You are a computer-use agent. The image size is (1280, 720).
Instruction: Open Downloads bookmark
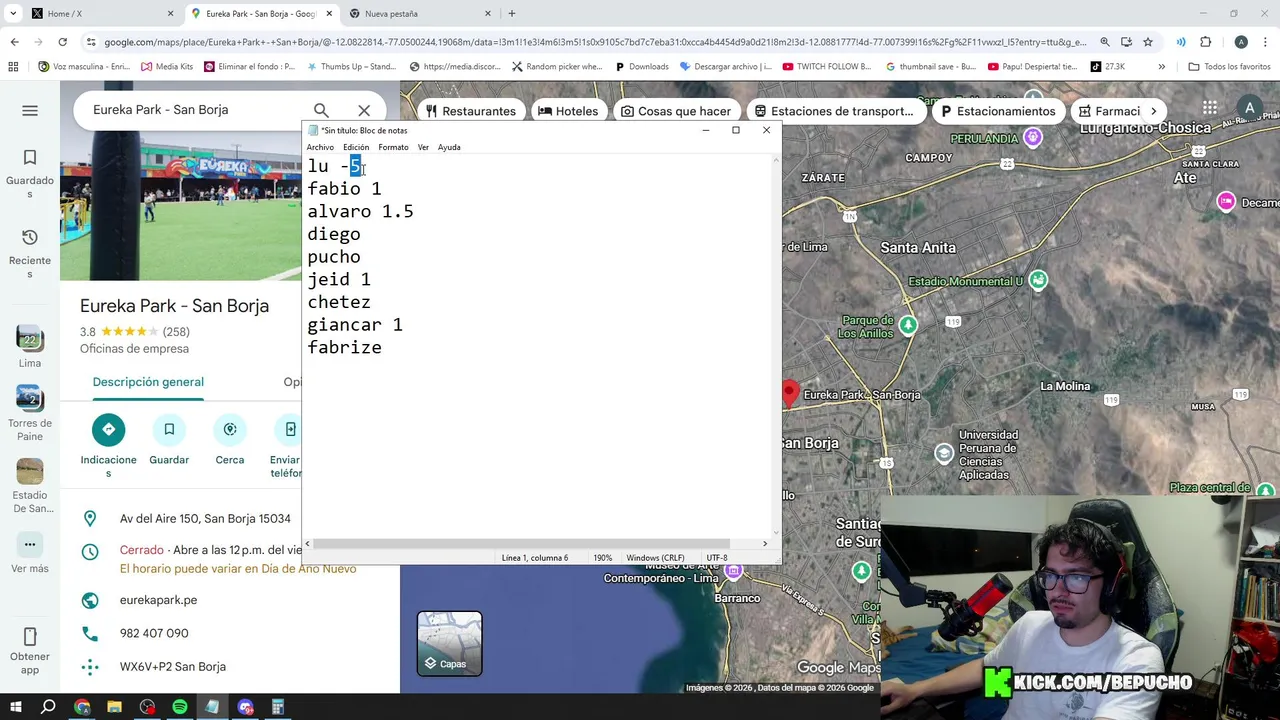641,67
